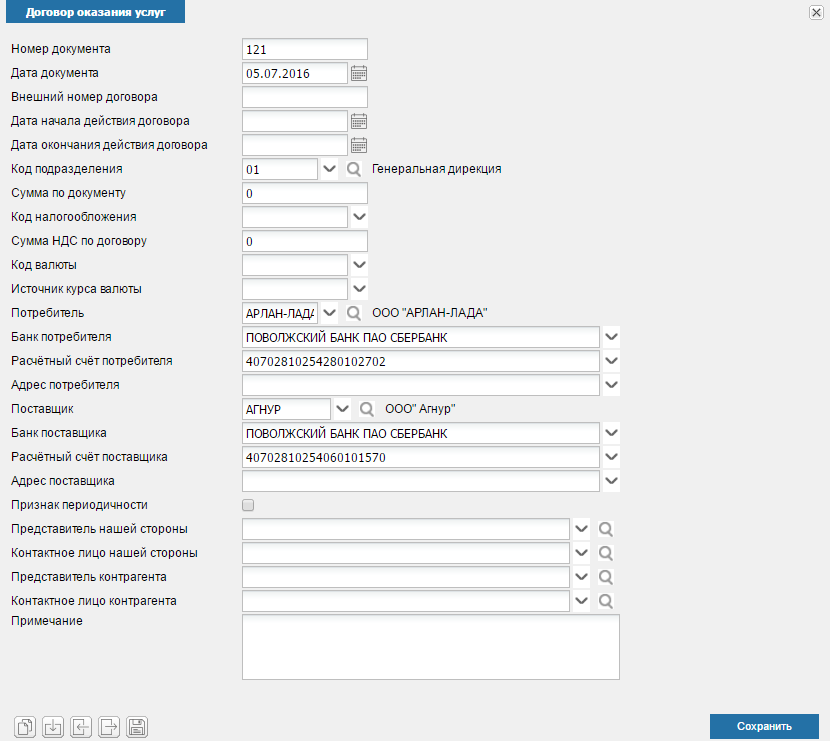Click the left-arrow import icon at bottom
830x741 pixels.
point(81,727)
